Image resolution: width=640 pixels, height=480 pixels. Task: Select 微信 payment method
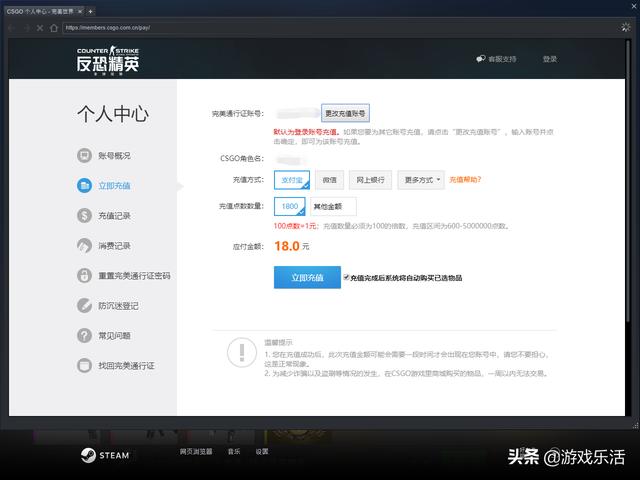pyautogui.click(x=329, y=180)
